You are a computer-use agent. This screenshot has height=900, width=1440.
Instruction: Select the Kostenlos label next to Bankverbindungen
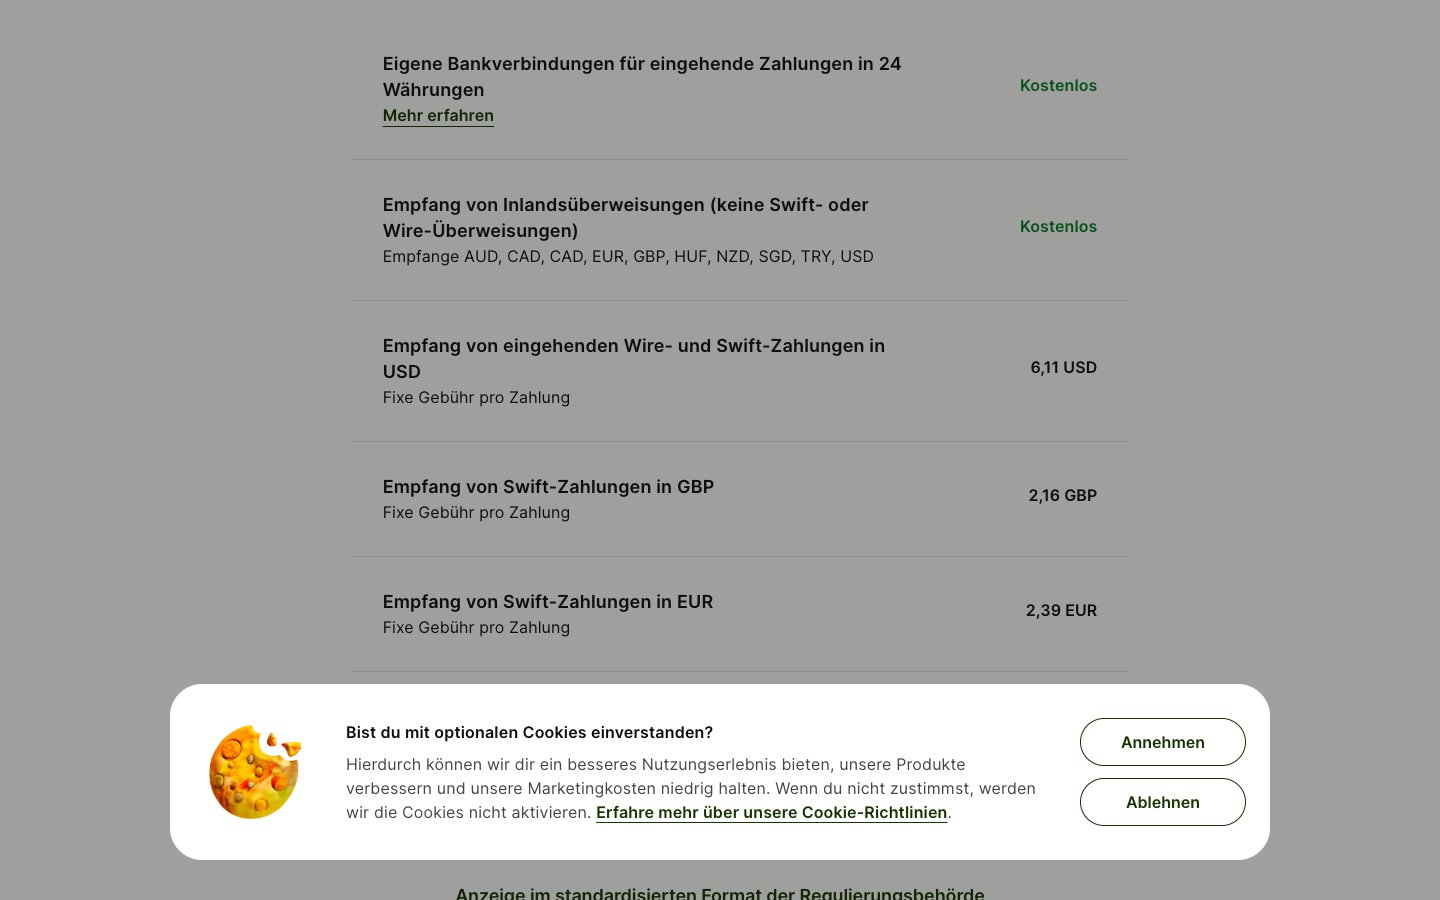point(1058,85)
